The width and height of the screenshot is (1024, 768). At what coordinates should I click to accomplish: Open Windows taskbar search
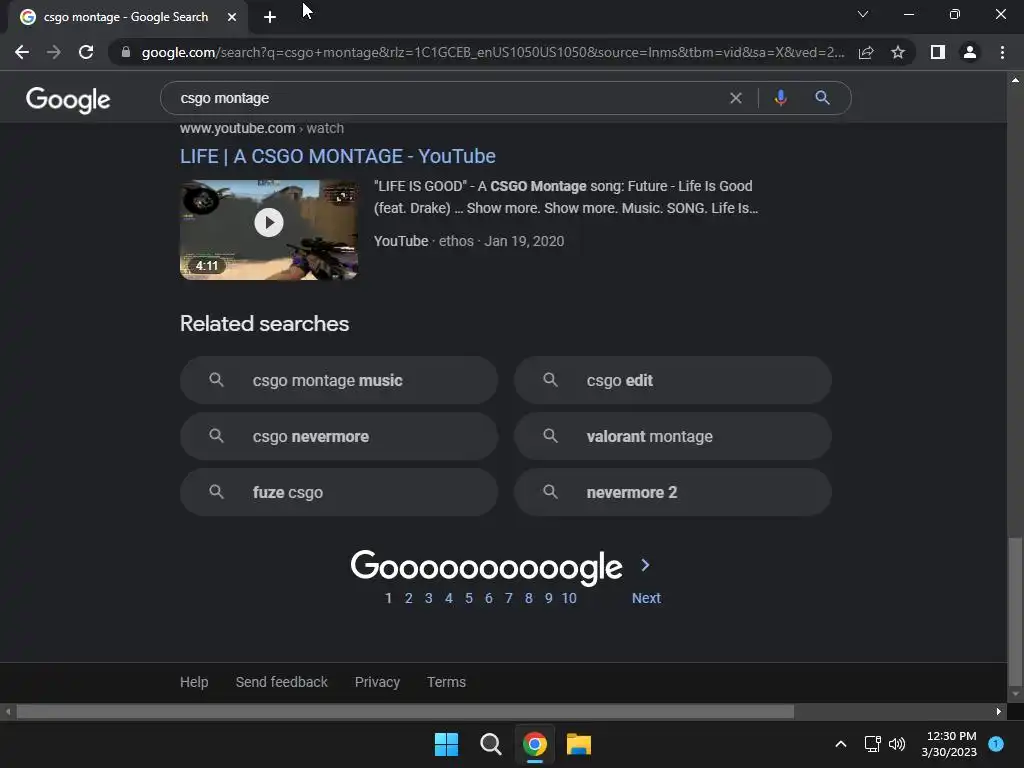(x=490, y=744)
